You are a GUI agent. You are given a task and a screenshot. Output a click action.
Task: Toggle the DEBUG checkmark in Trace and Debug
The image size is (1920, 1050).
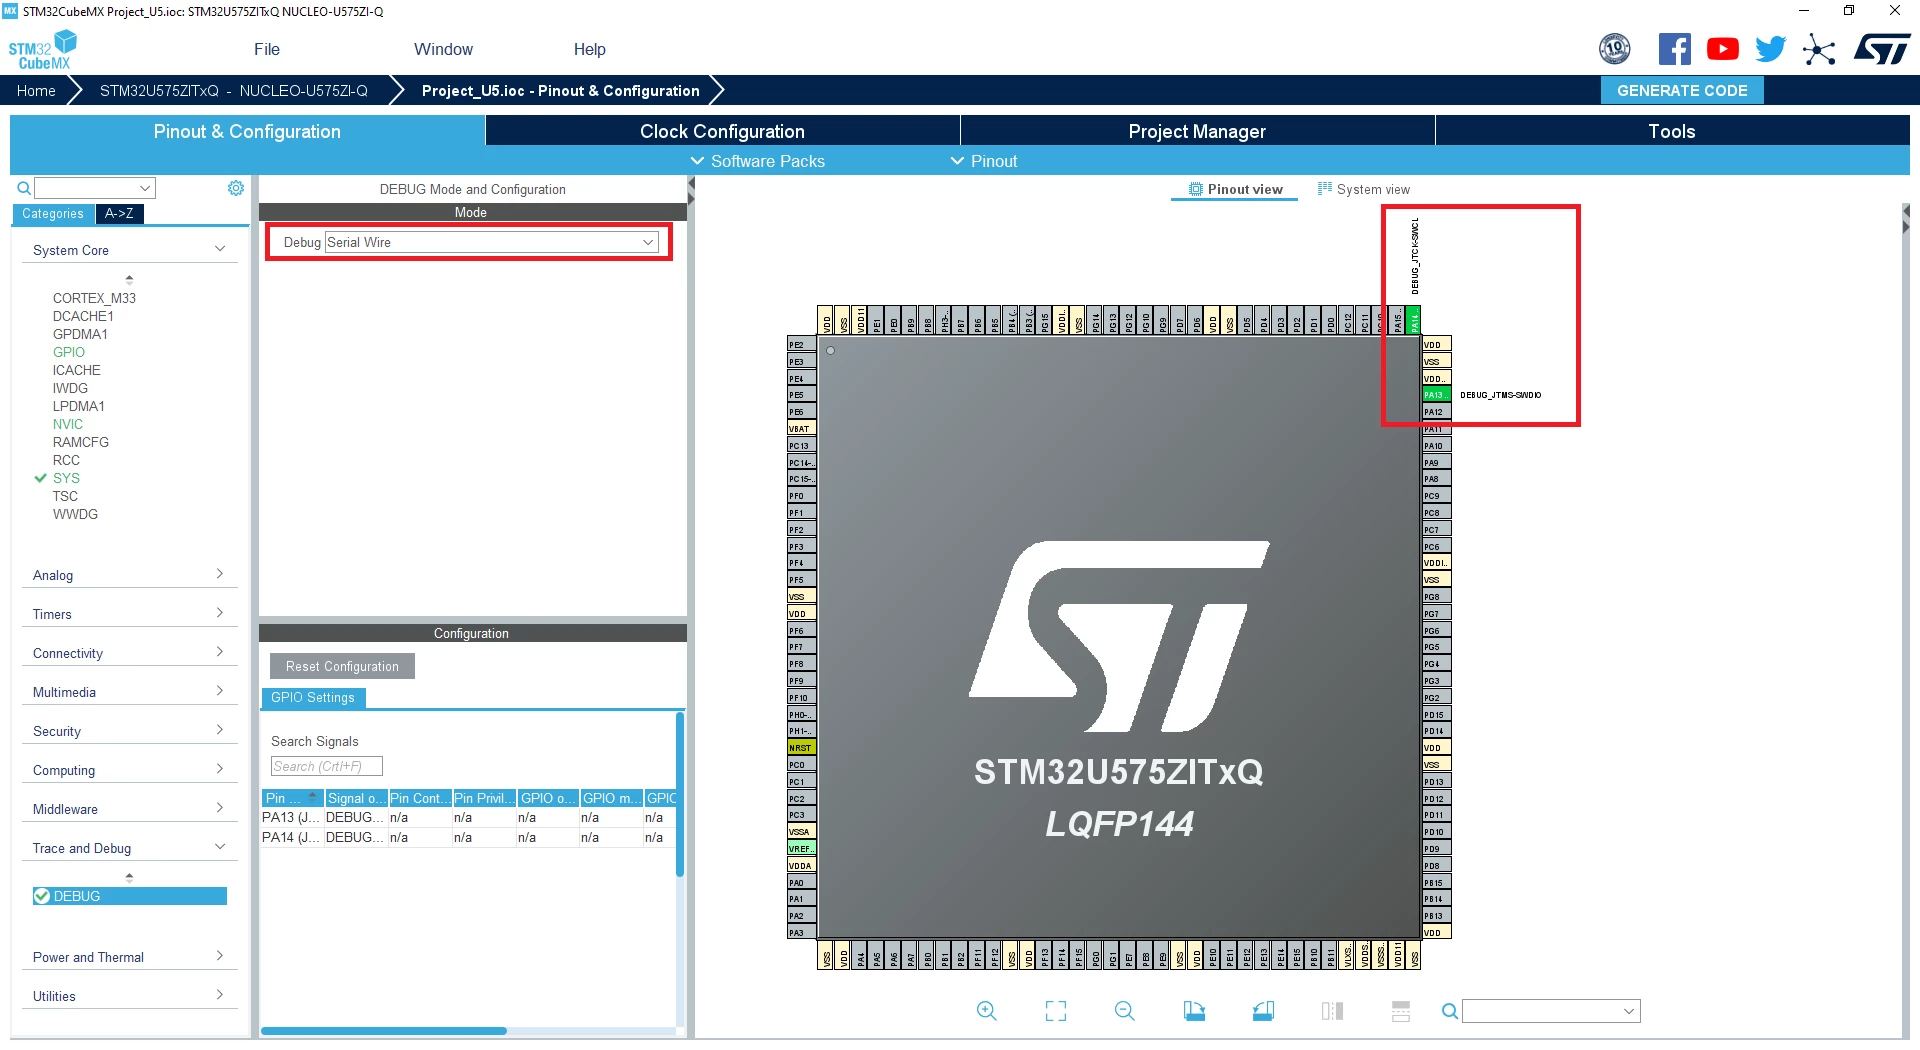[42, 896]
